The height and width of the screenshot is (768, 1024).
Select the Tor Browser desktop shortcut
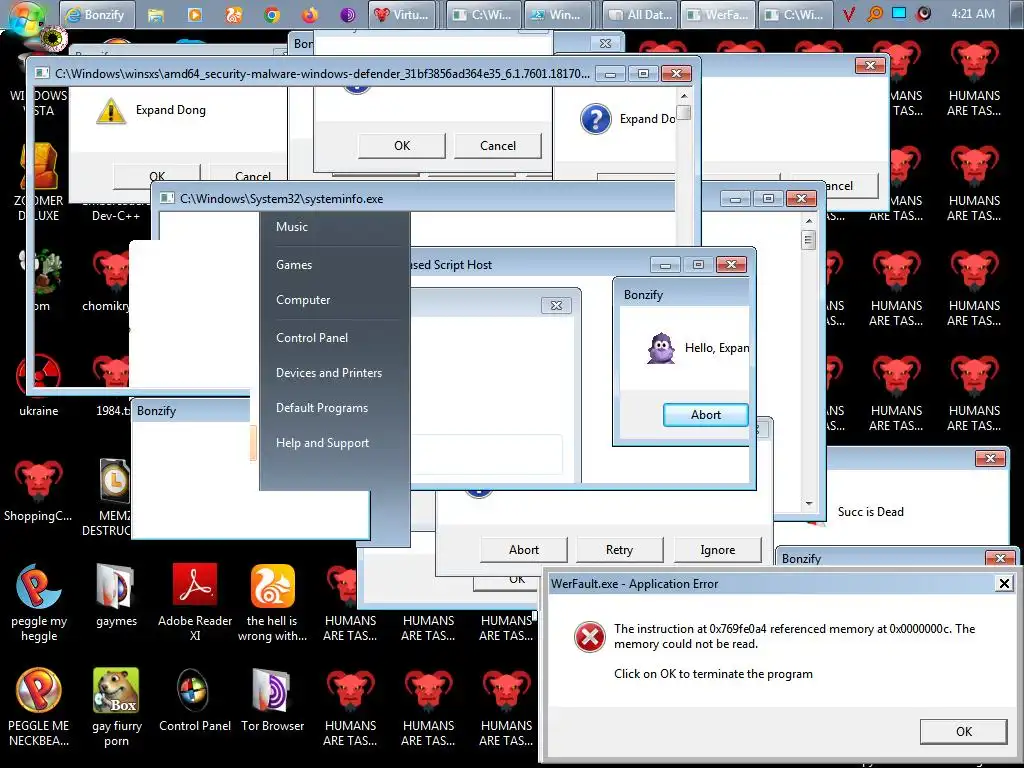pyautogui.click(x=272, y=699)
